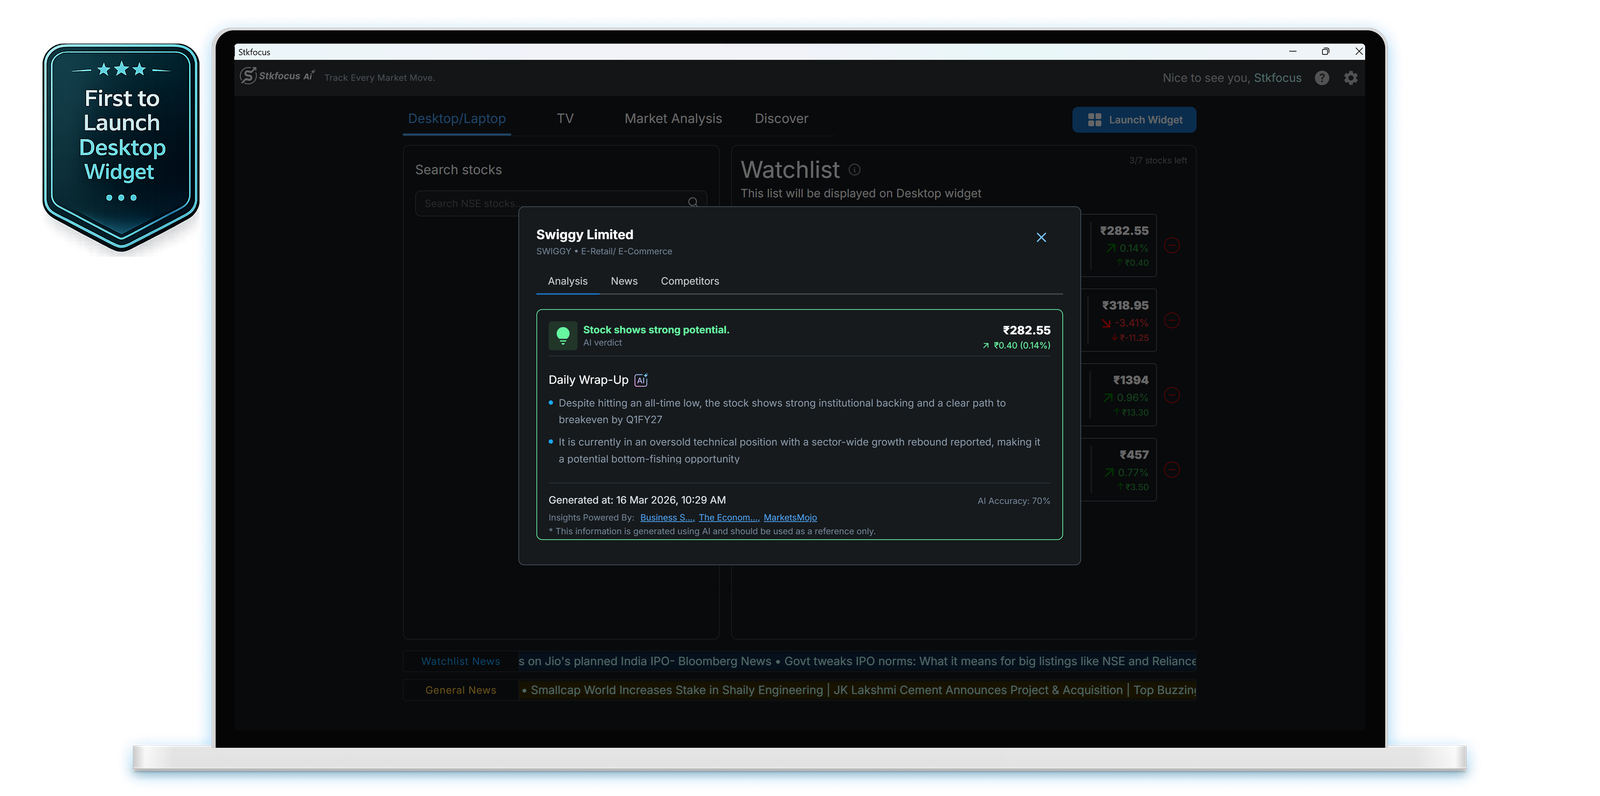The height and width of the screenshot is (796, 1600).
Task: Click the Search NSE stocks field
Action: coord(561,203)
